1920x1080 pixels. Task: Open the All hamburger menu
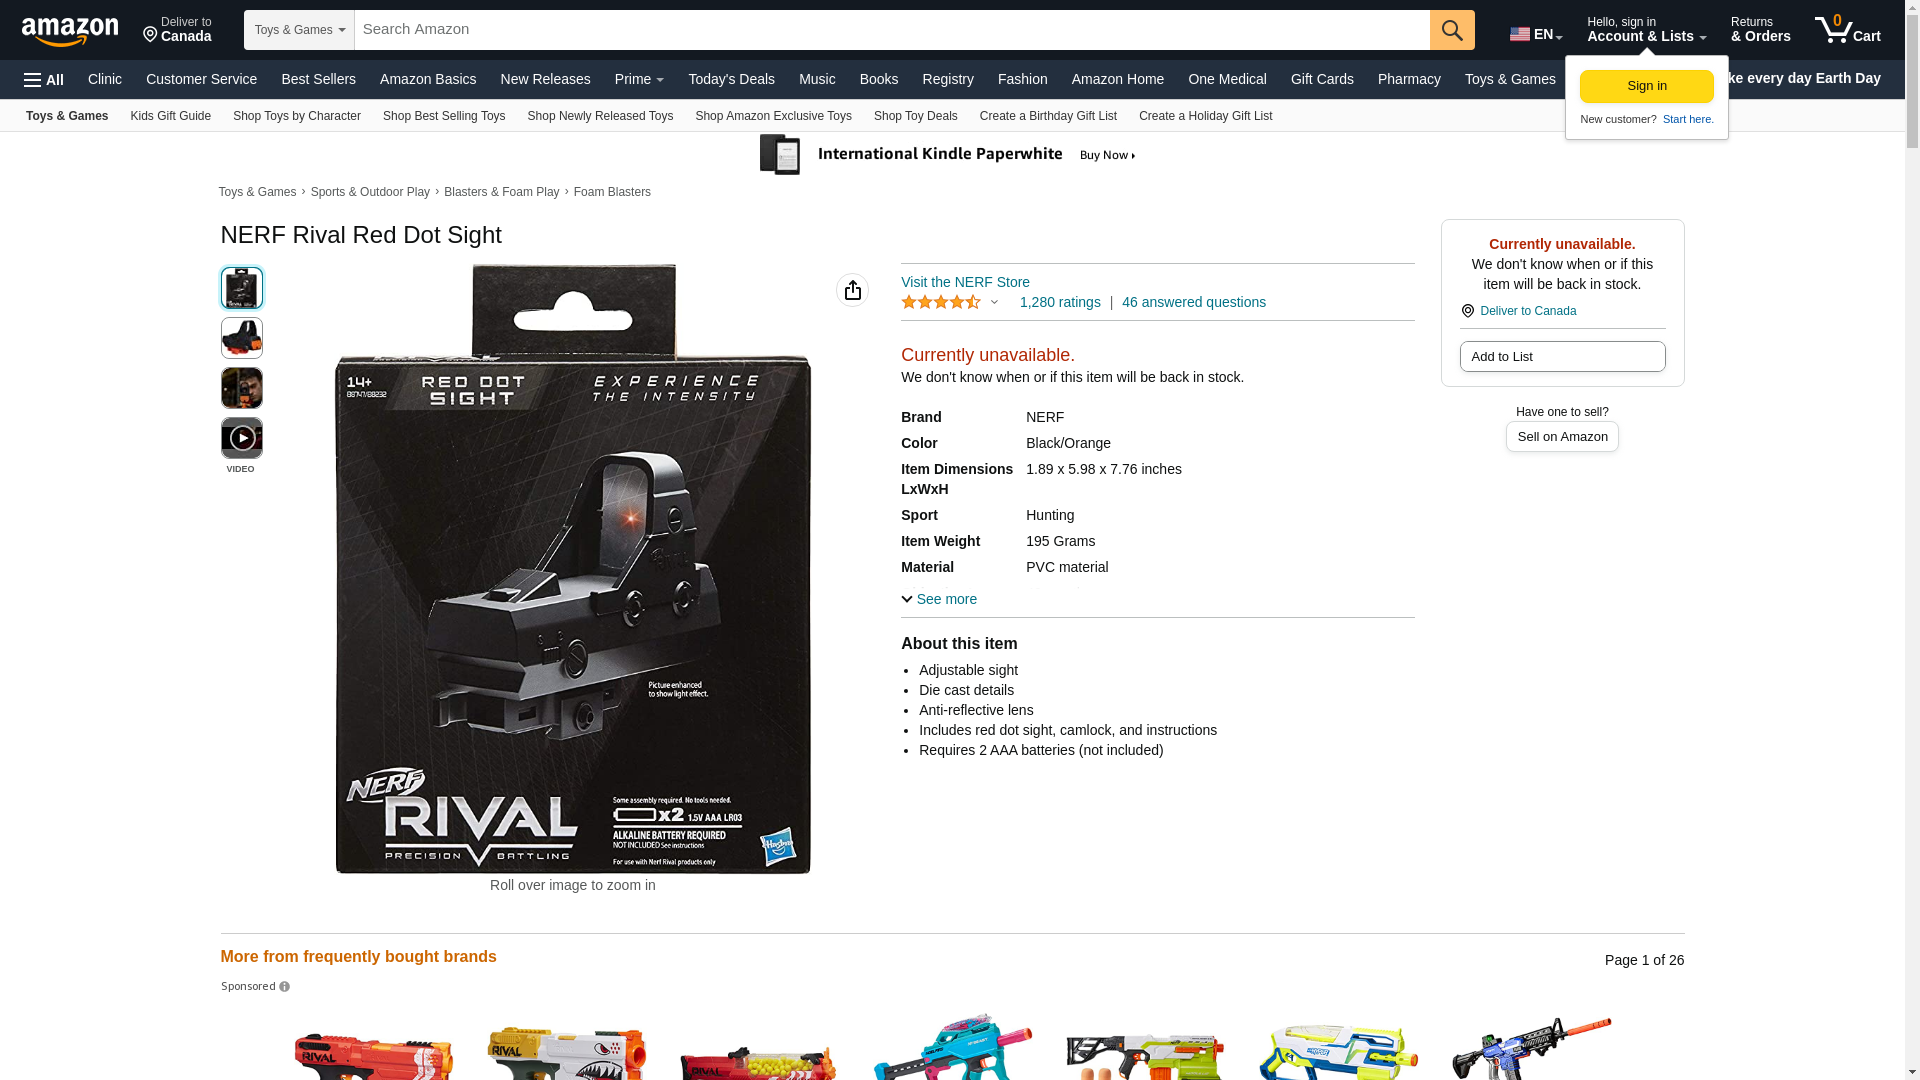coord(44,80)
